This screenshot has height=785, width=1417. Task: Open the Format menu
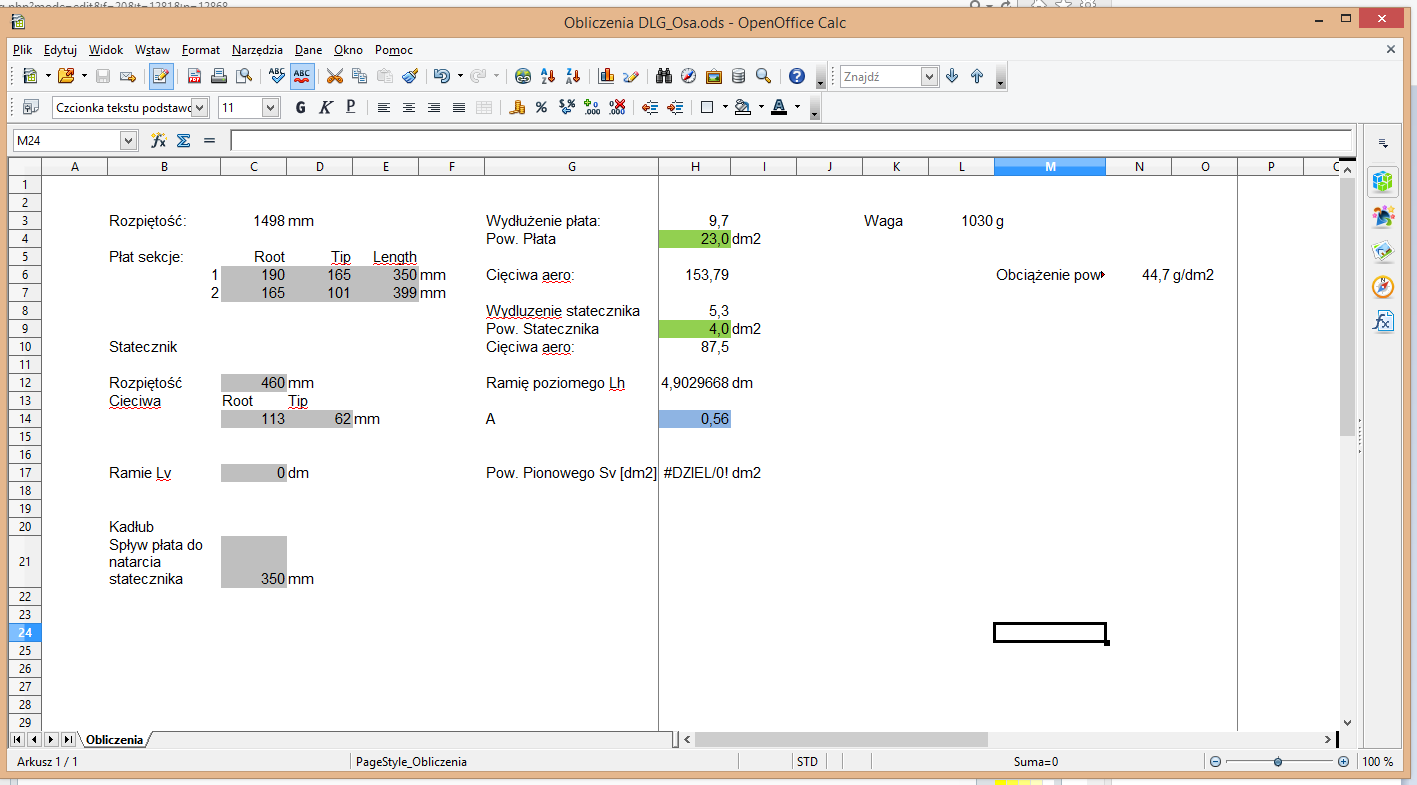[x=200, y=50]
